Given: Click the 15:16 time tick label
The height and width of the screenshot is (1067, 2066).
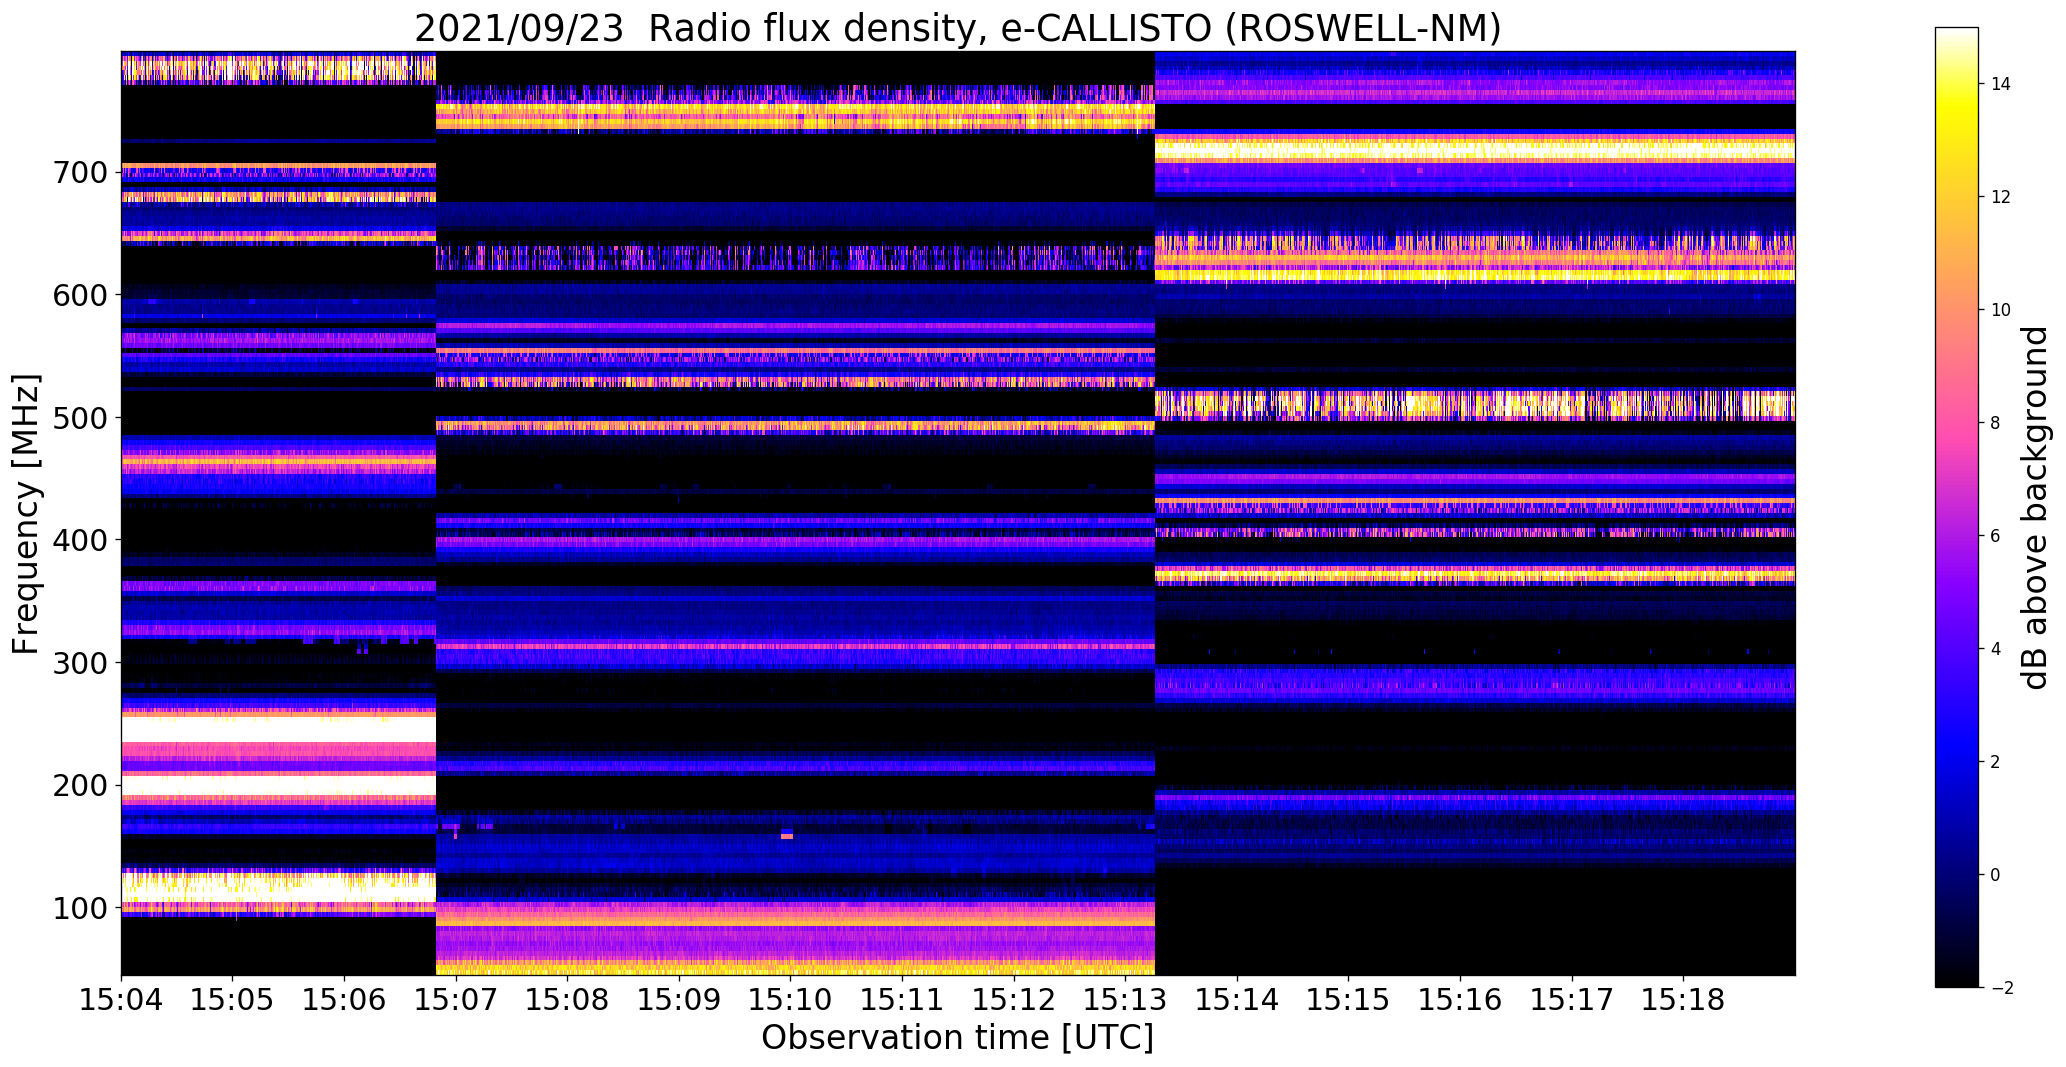Looking at the screenshot, I should [1460, 1000].
